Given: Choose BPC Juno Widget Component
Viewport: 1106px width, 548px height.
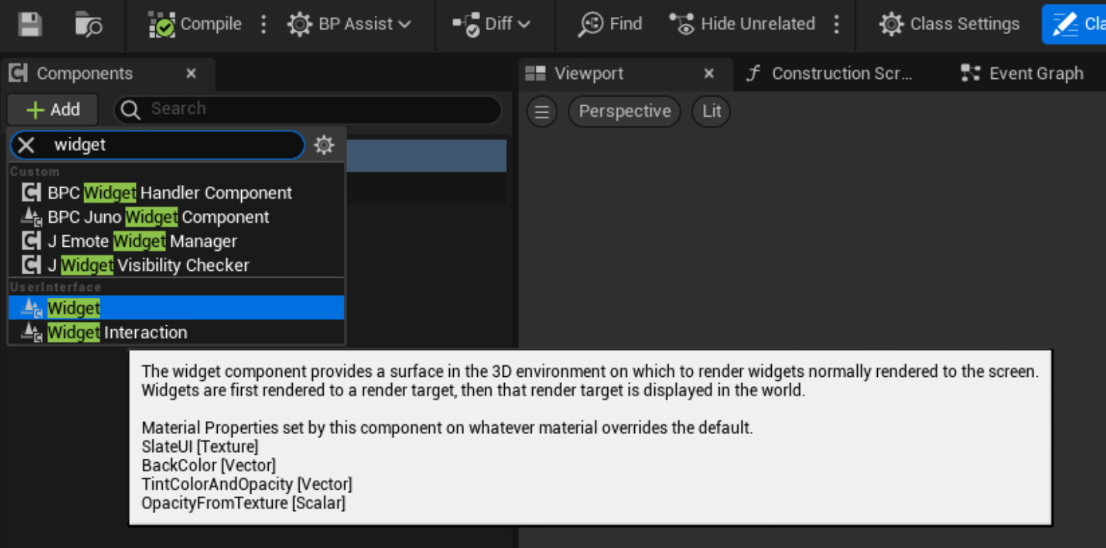Looking at the screenshot, I should tap(158, 217).
